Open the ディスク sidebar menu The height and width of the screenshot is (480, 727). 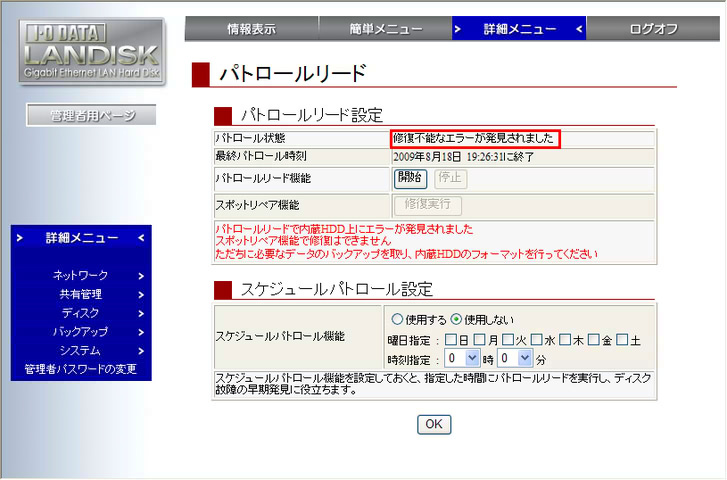(x=82, y=313)
